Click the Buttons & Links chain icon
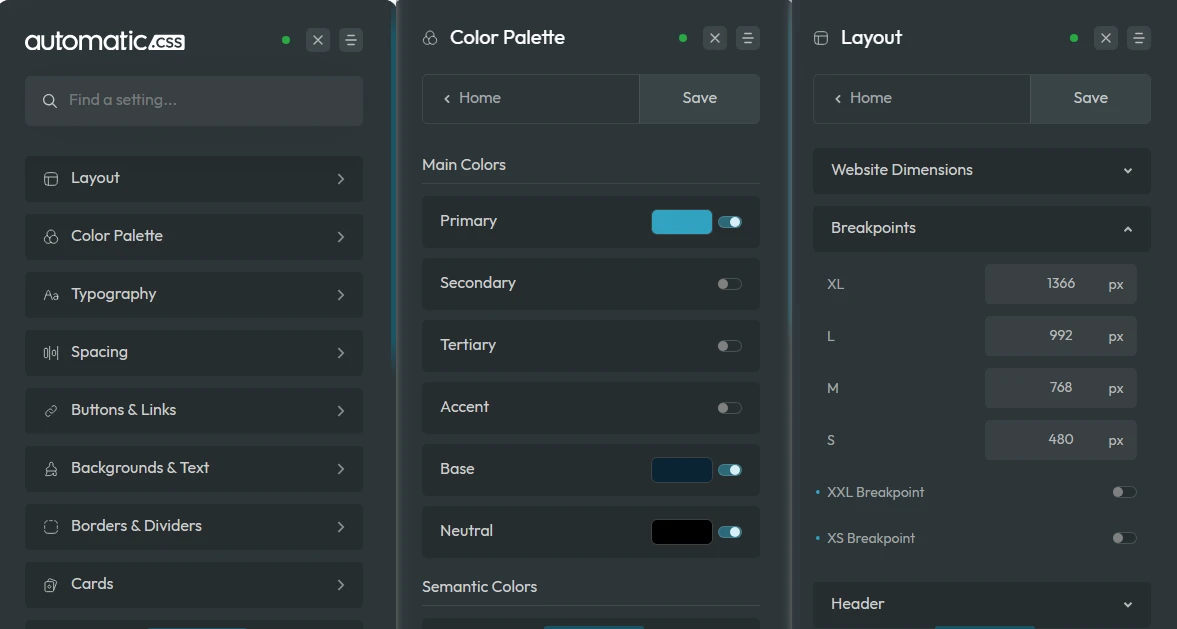 tap(51, 410)
